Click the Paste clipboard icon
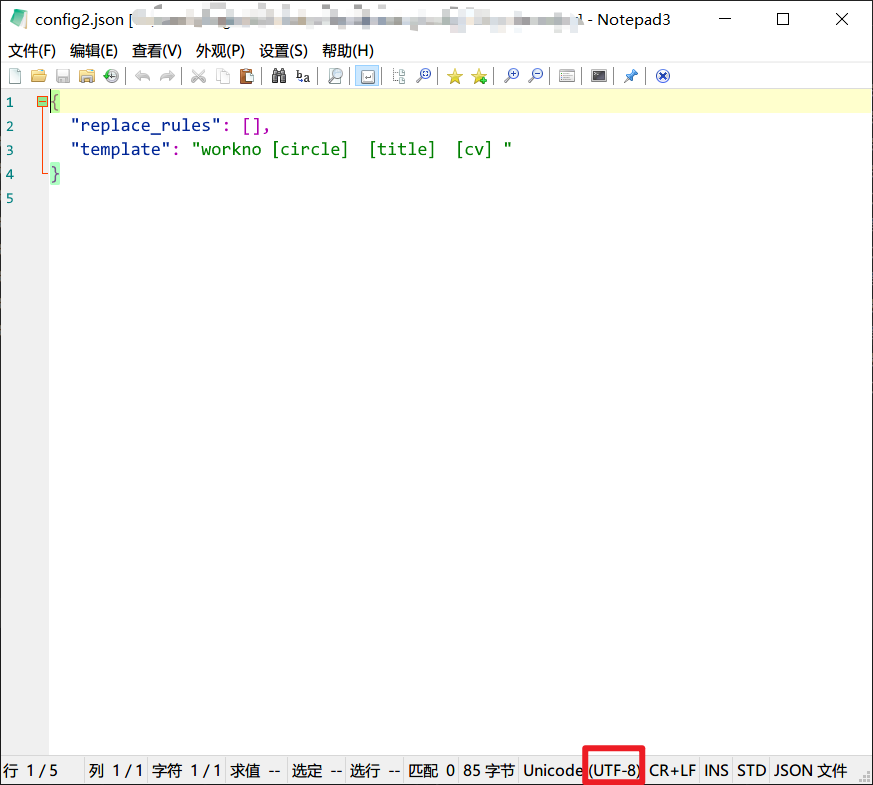873x785 pixels. coord(246,75)
